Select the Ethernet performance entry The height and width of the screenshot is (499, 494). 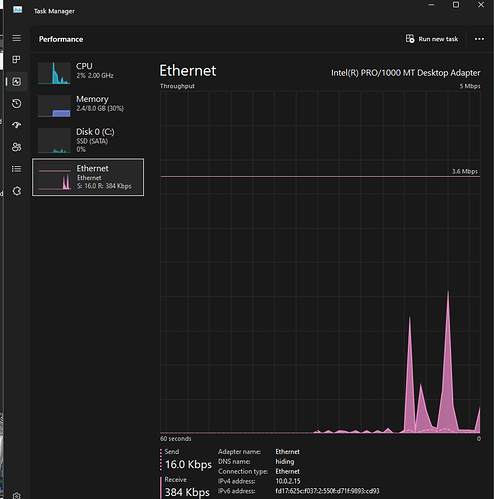pos(88,177)
